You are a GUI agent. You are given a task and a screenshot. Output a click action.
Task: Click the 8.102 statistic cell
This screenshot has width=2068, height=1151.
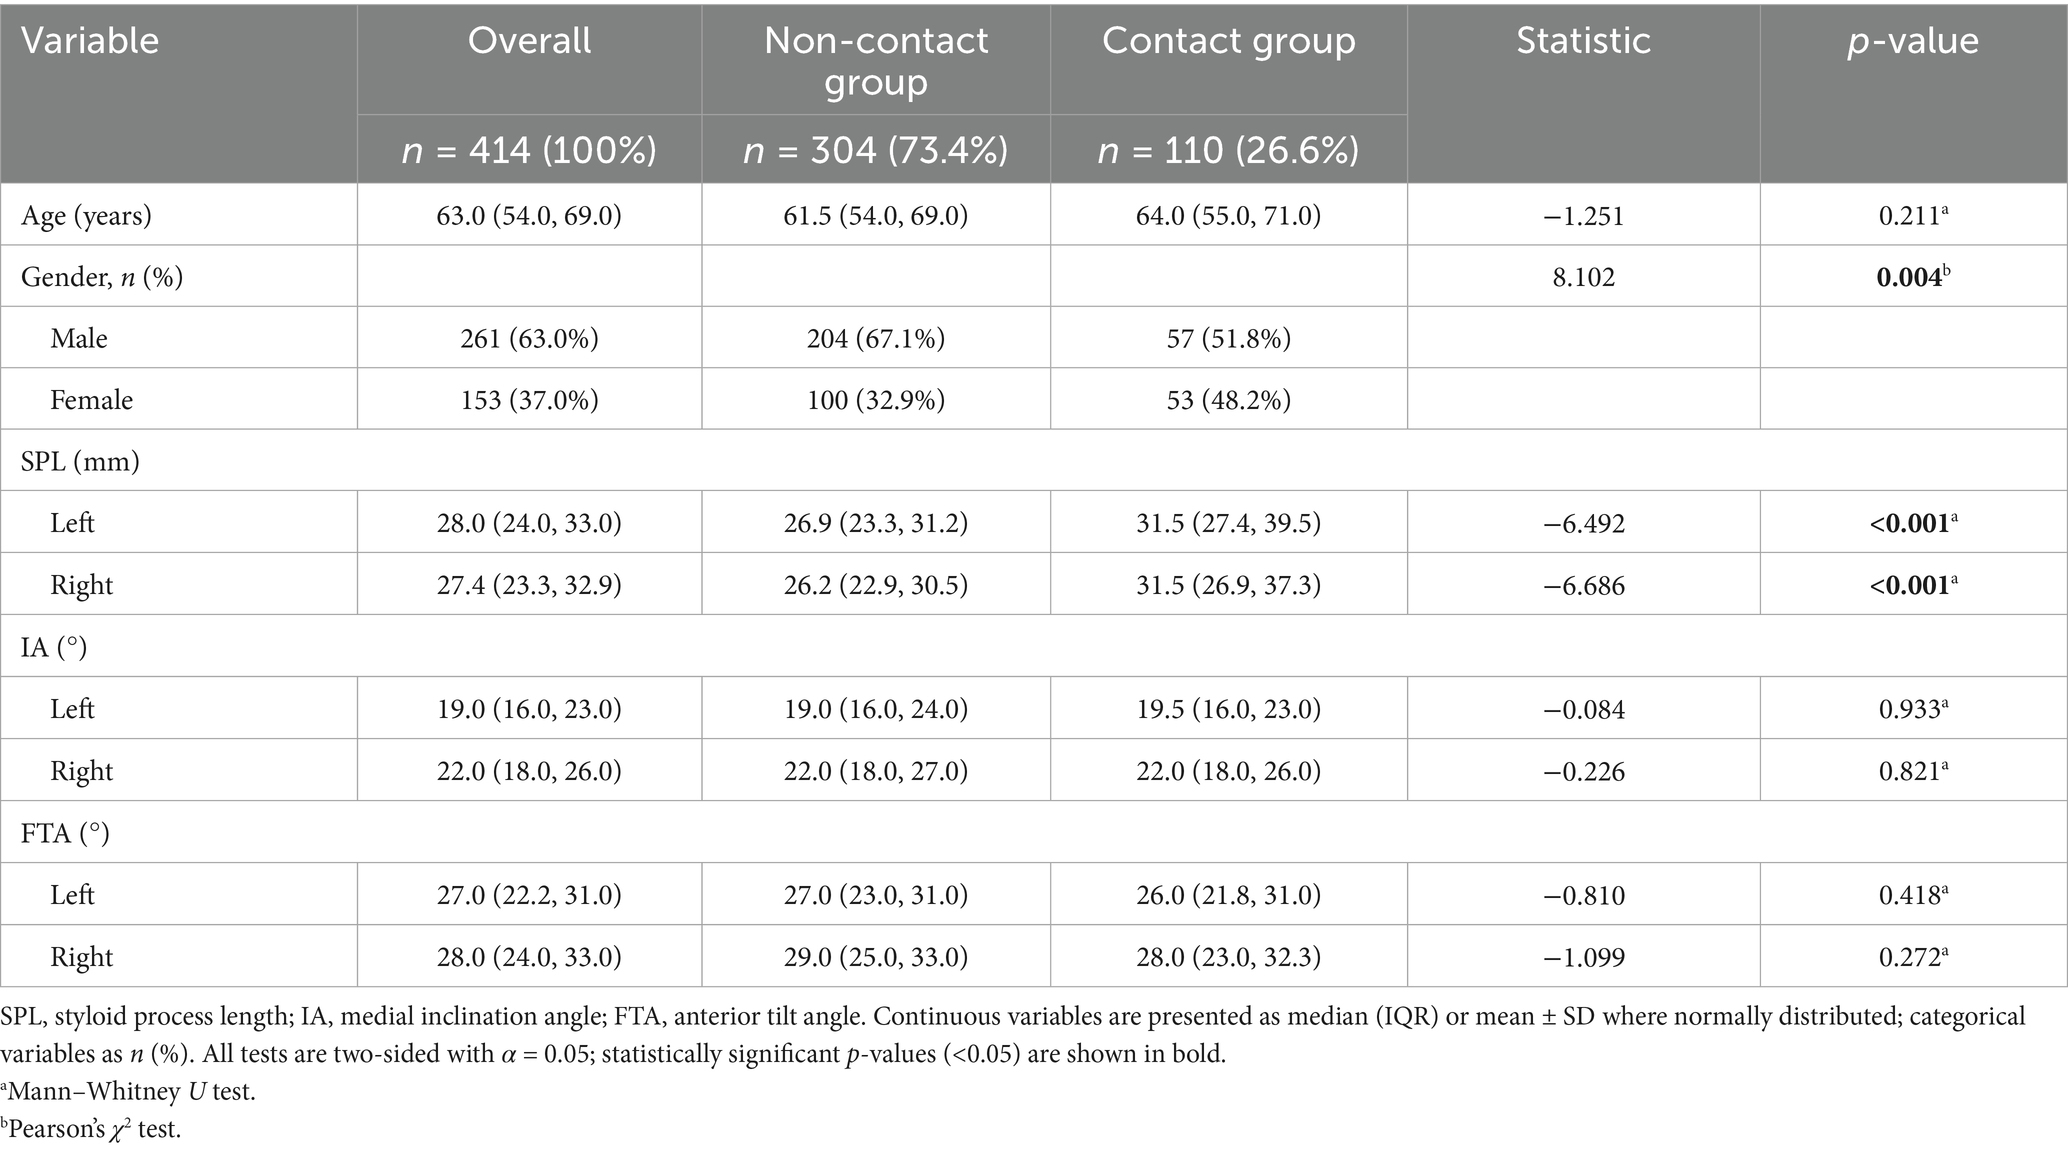pyautogui.click(x=1583, y=277)
